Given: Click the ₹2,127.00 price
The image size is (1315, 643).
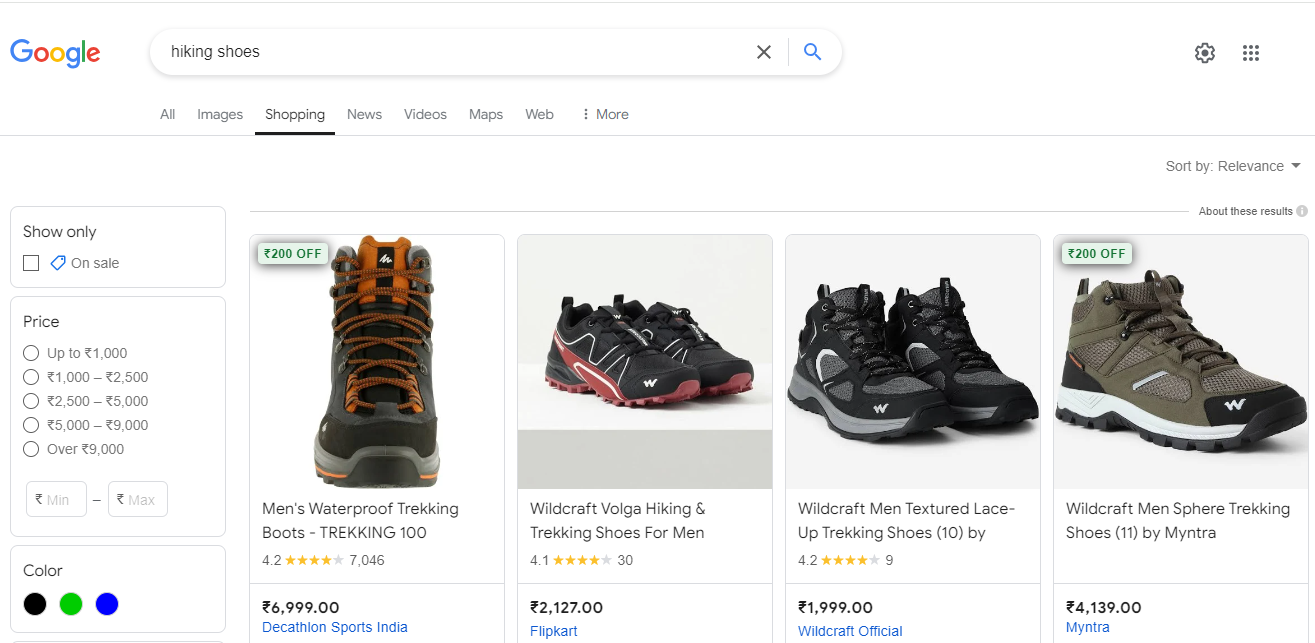Looking at the screenshot, I should (x=567, y=607).
